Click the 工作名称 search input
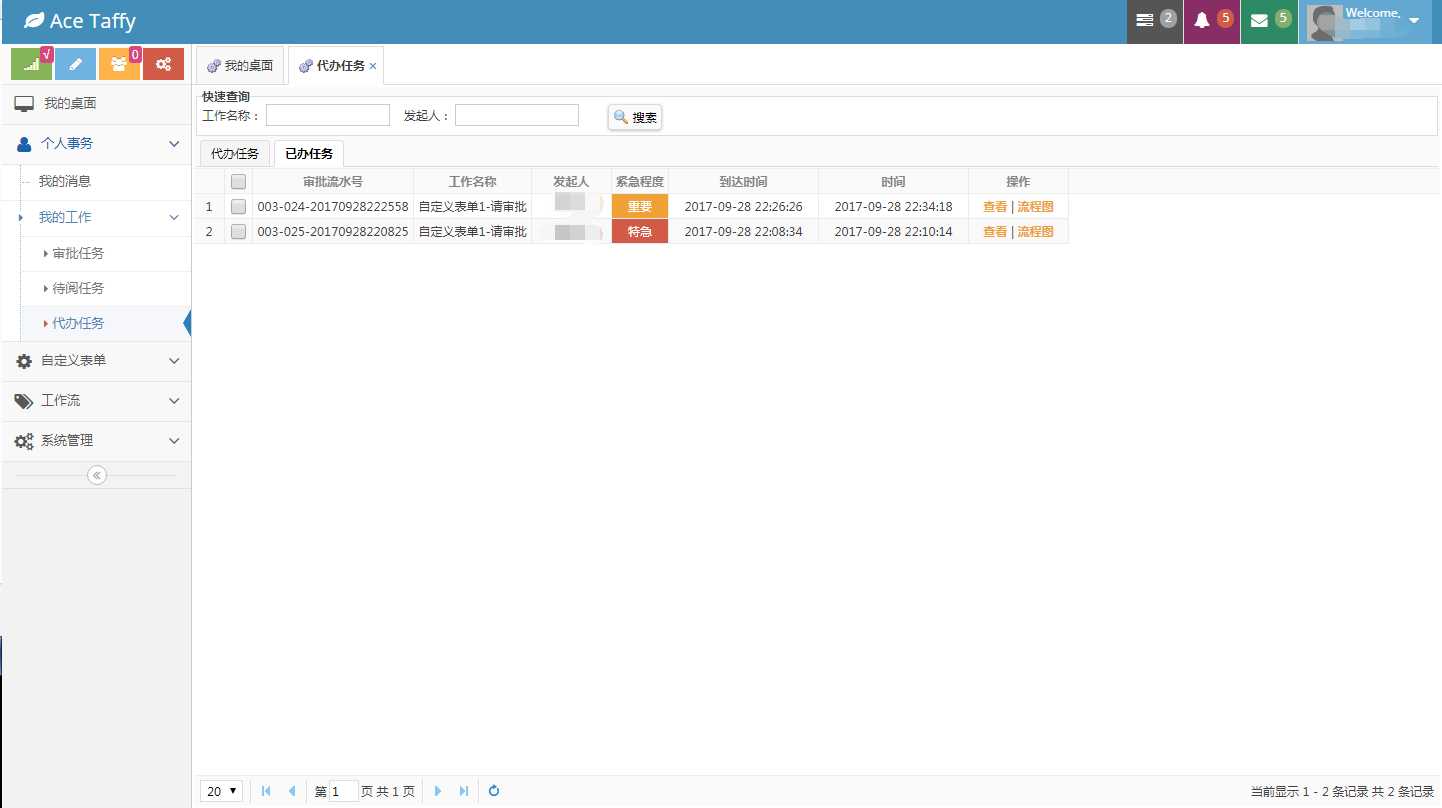The width and height of the screenshot is (1442, 808). click(328, 116)
